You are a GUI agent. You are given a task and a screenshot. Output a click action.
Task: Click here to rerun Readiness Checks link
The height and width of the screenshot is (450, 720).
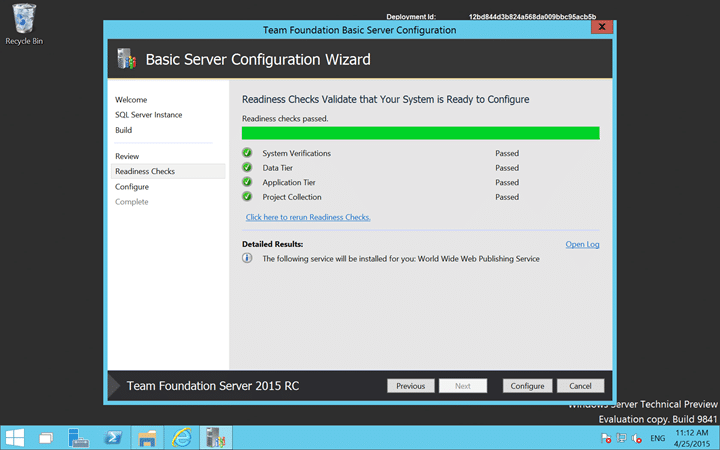[x=308, y=217]
